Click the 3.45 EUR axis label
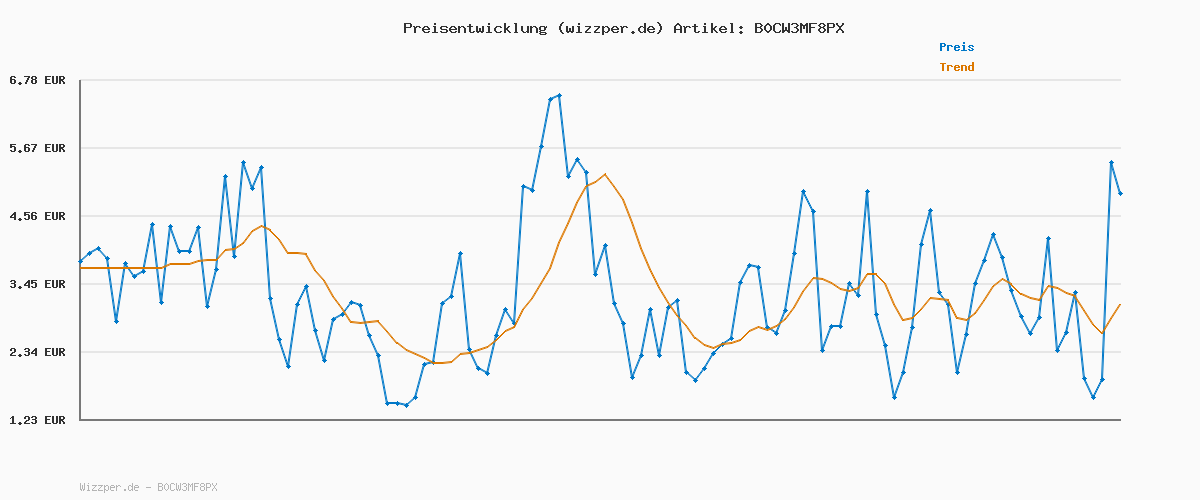Image resolution: width=1200 pixels, height=500 pixels. point(37,284)
